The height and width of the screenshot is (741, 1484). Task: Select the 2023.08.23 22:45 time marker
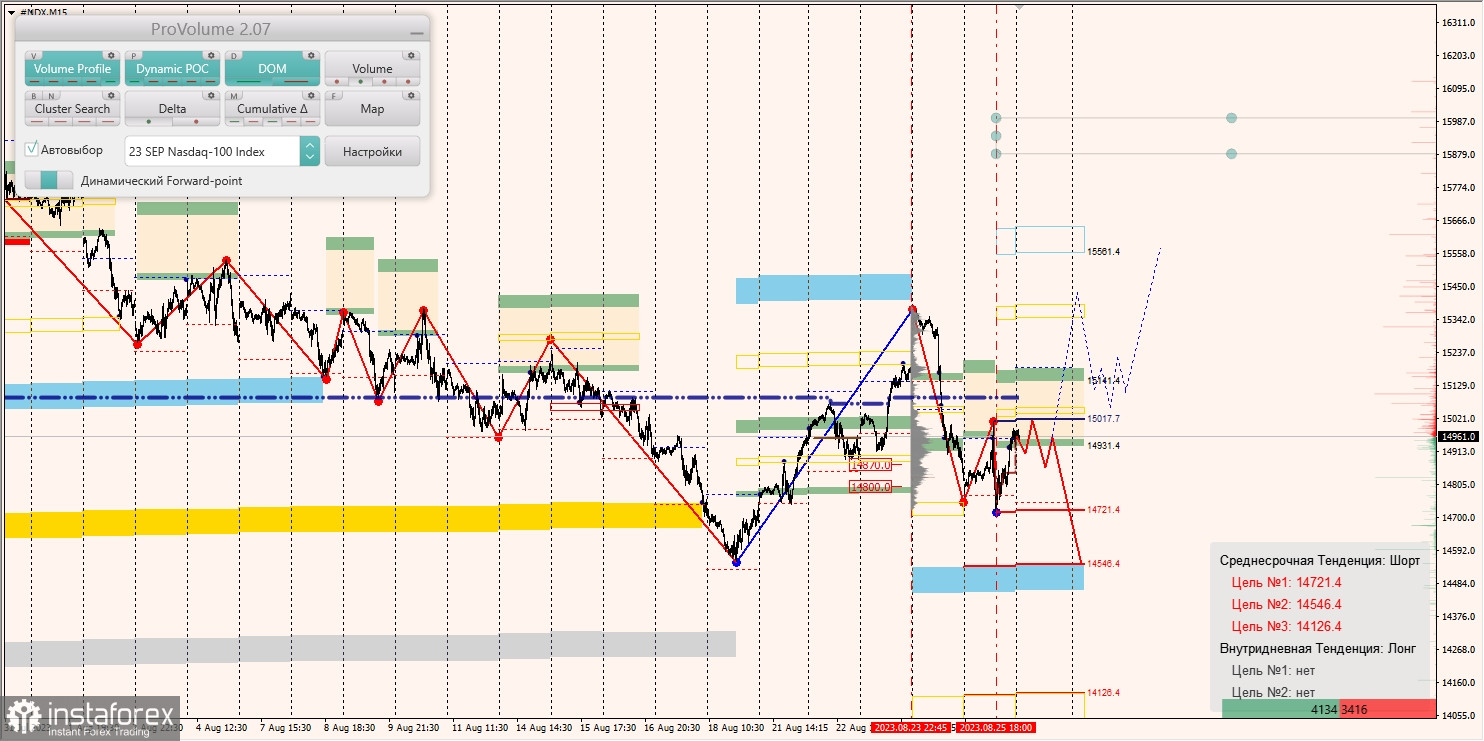click(911, 728)
